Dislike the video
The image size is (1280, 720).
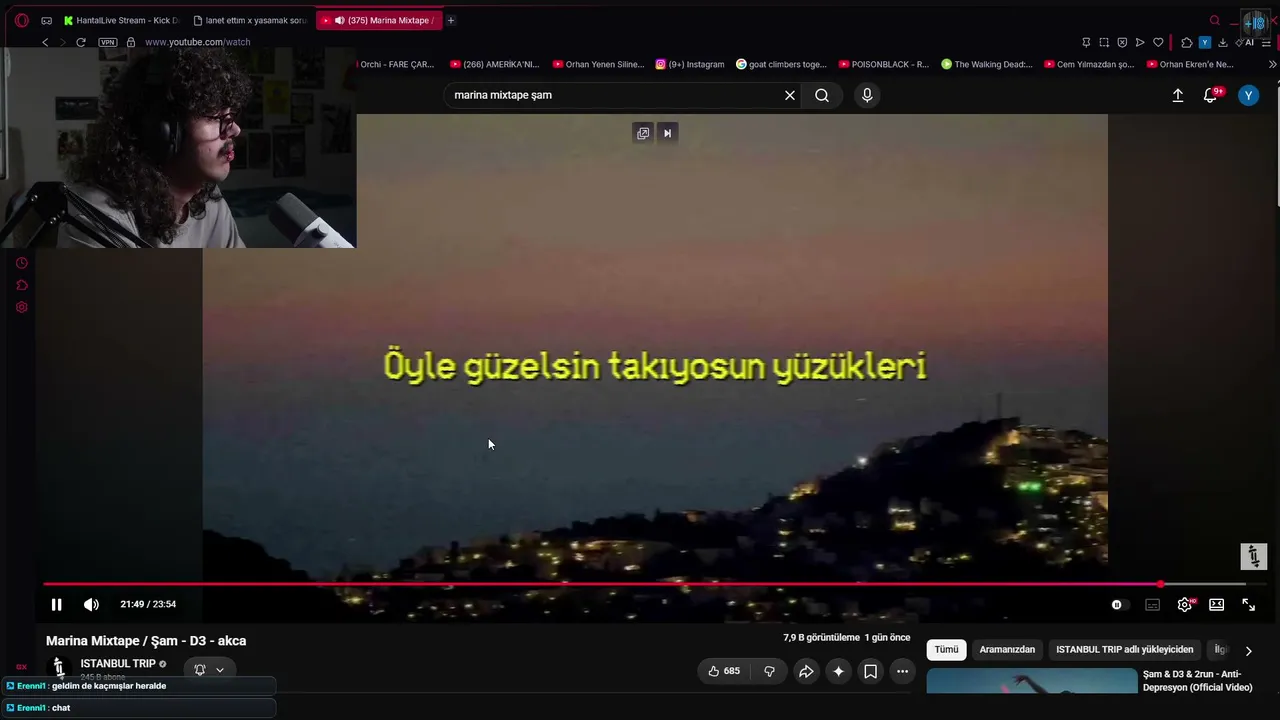(x=769, y=671)
